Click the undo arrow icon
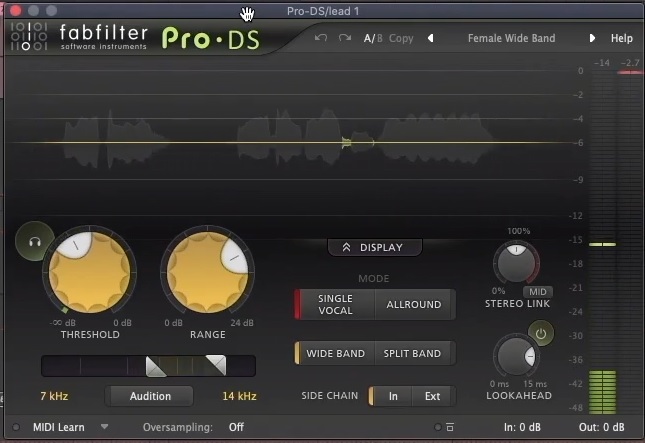Viewport: 645px width, 443px height. (321, 38)
